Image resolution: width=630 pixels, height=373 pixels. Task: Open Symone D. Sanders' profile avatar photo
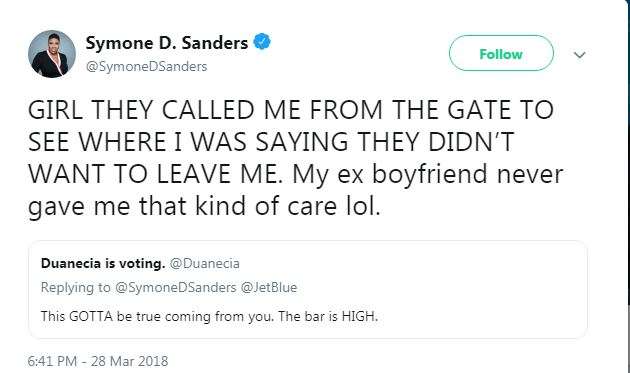[x=52, y=54]
